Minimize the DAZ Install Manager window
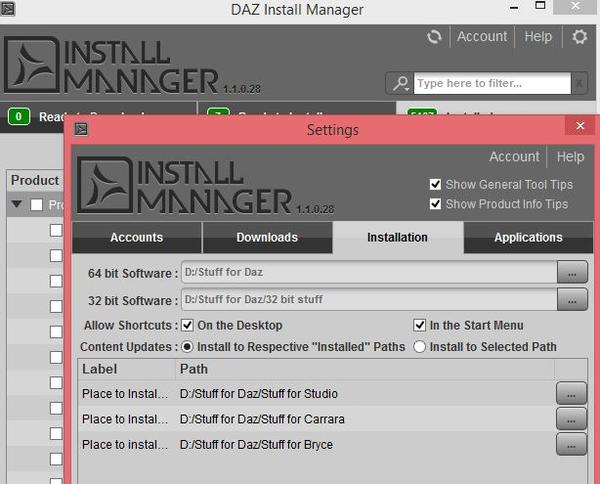This screenshot has width=600, height=484. click(x=514, y=7)
